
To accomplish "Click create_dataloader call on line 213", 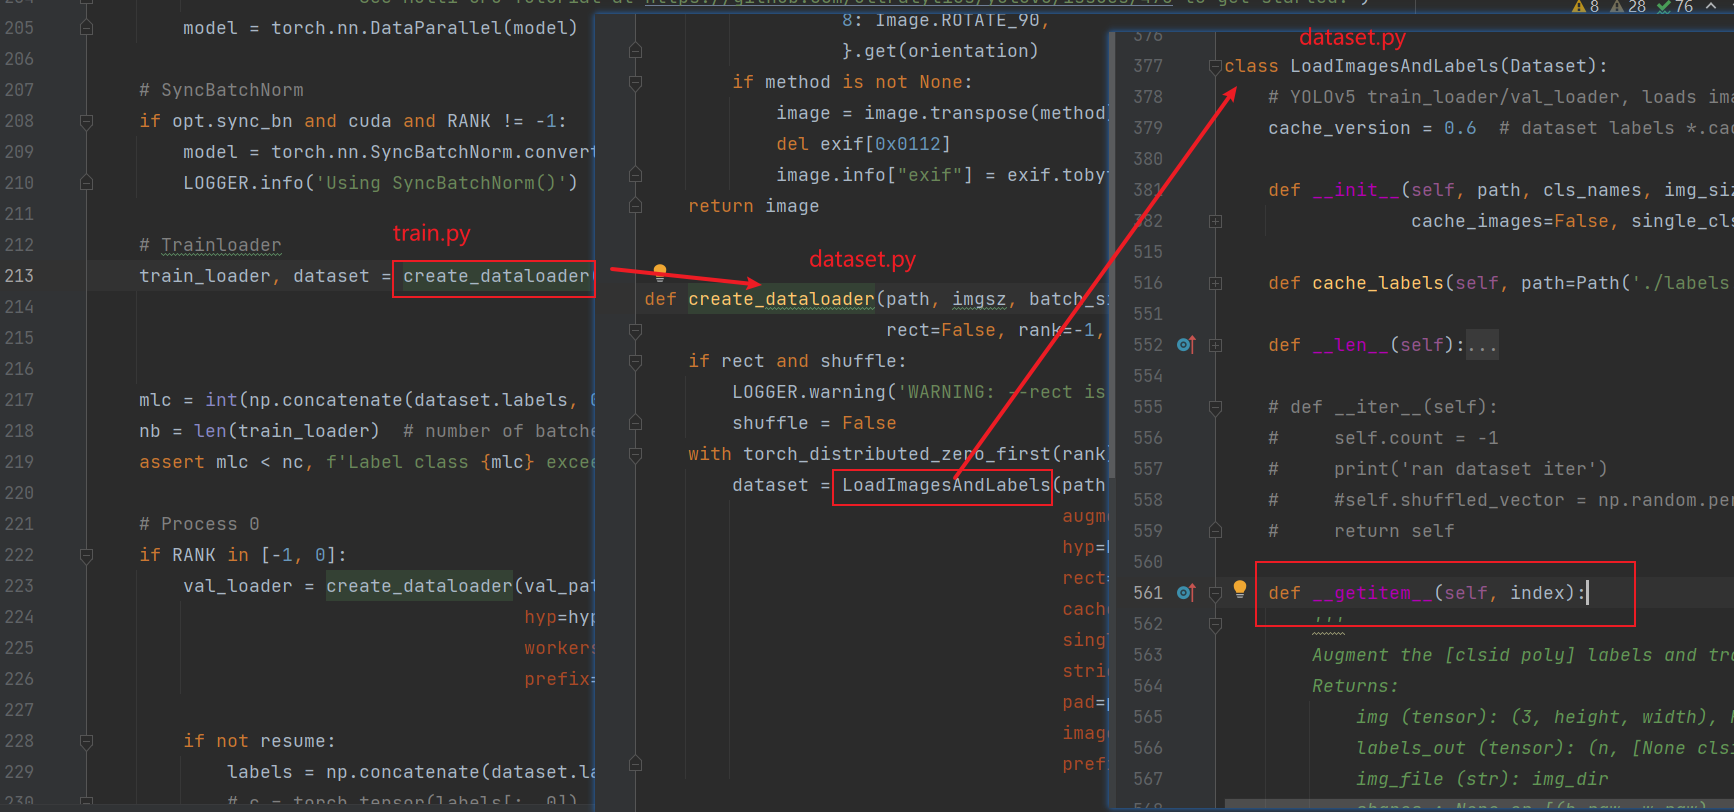I will 496,276.
